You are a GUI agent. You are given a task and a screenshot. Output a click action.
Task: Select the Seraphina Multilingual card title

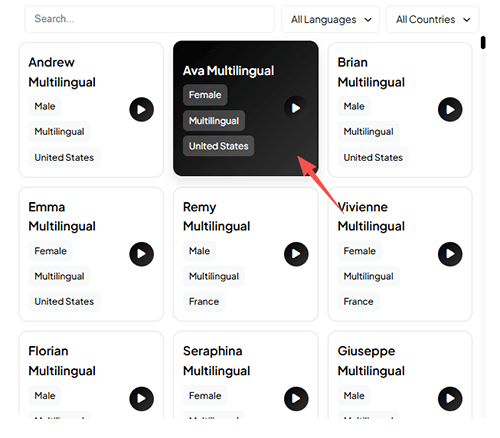tap(217, 361)
